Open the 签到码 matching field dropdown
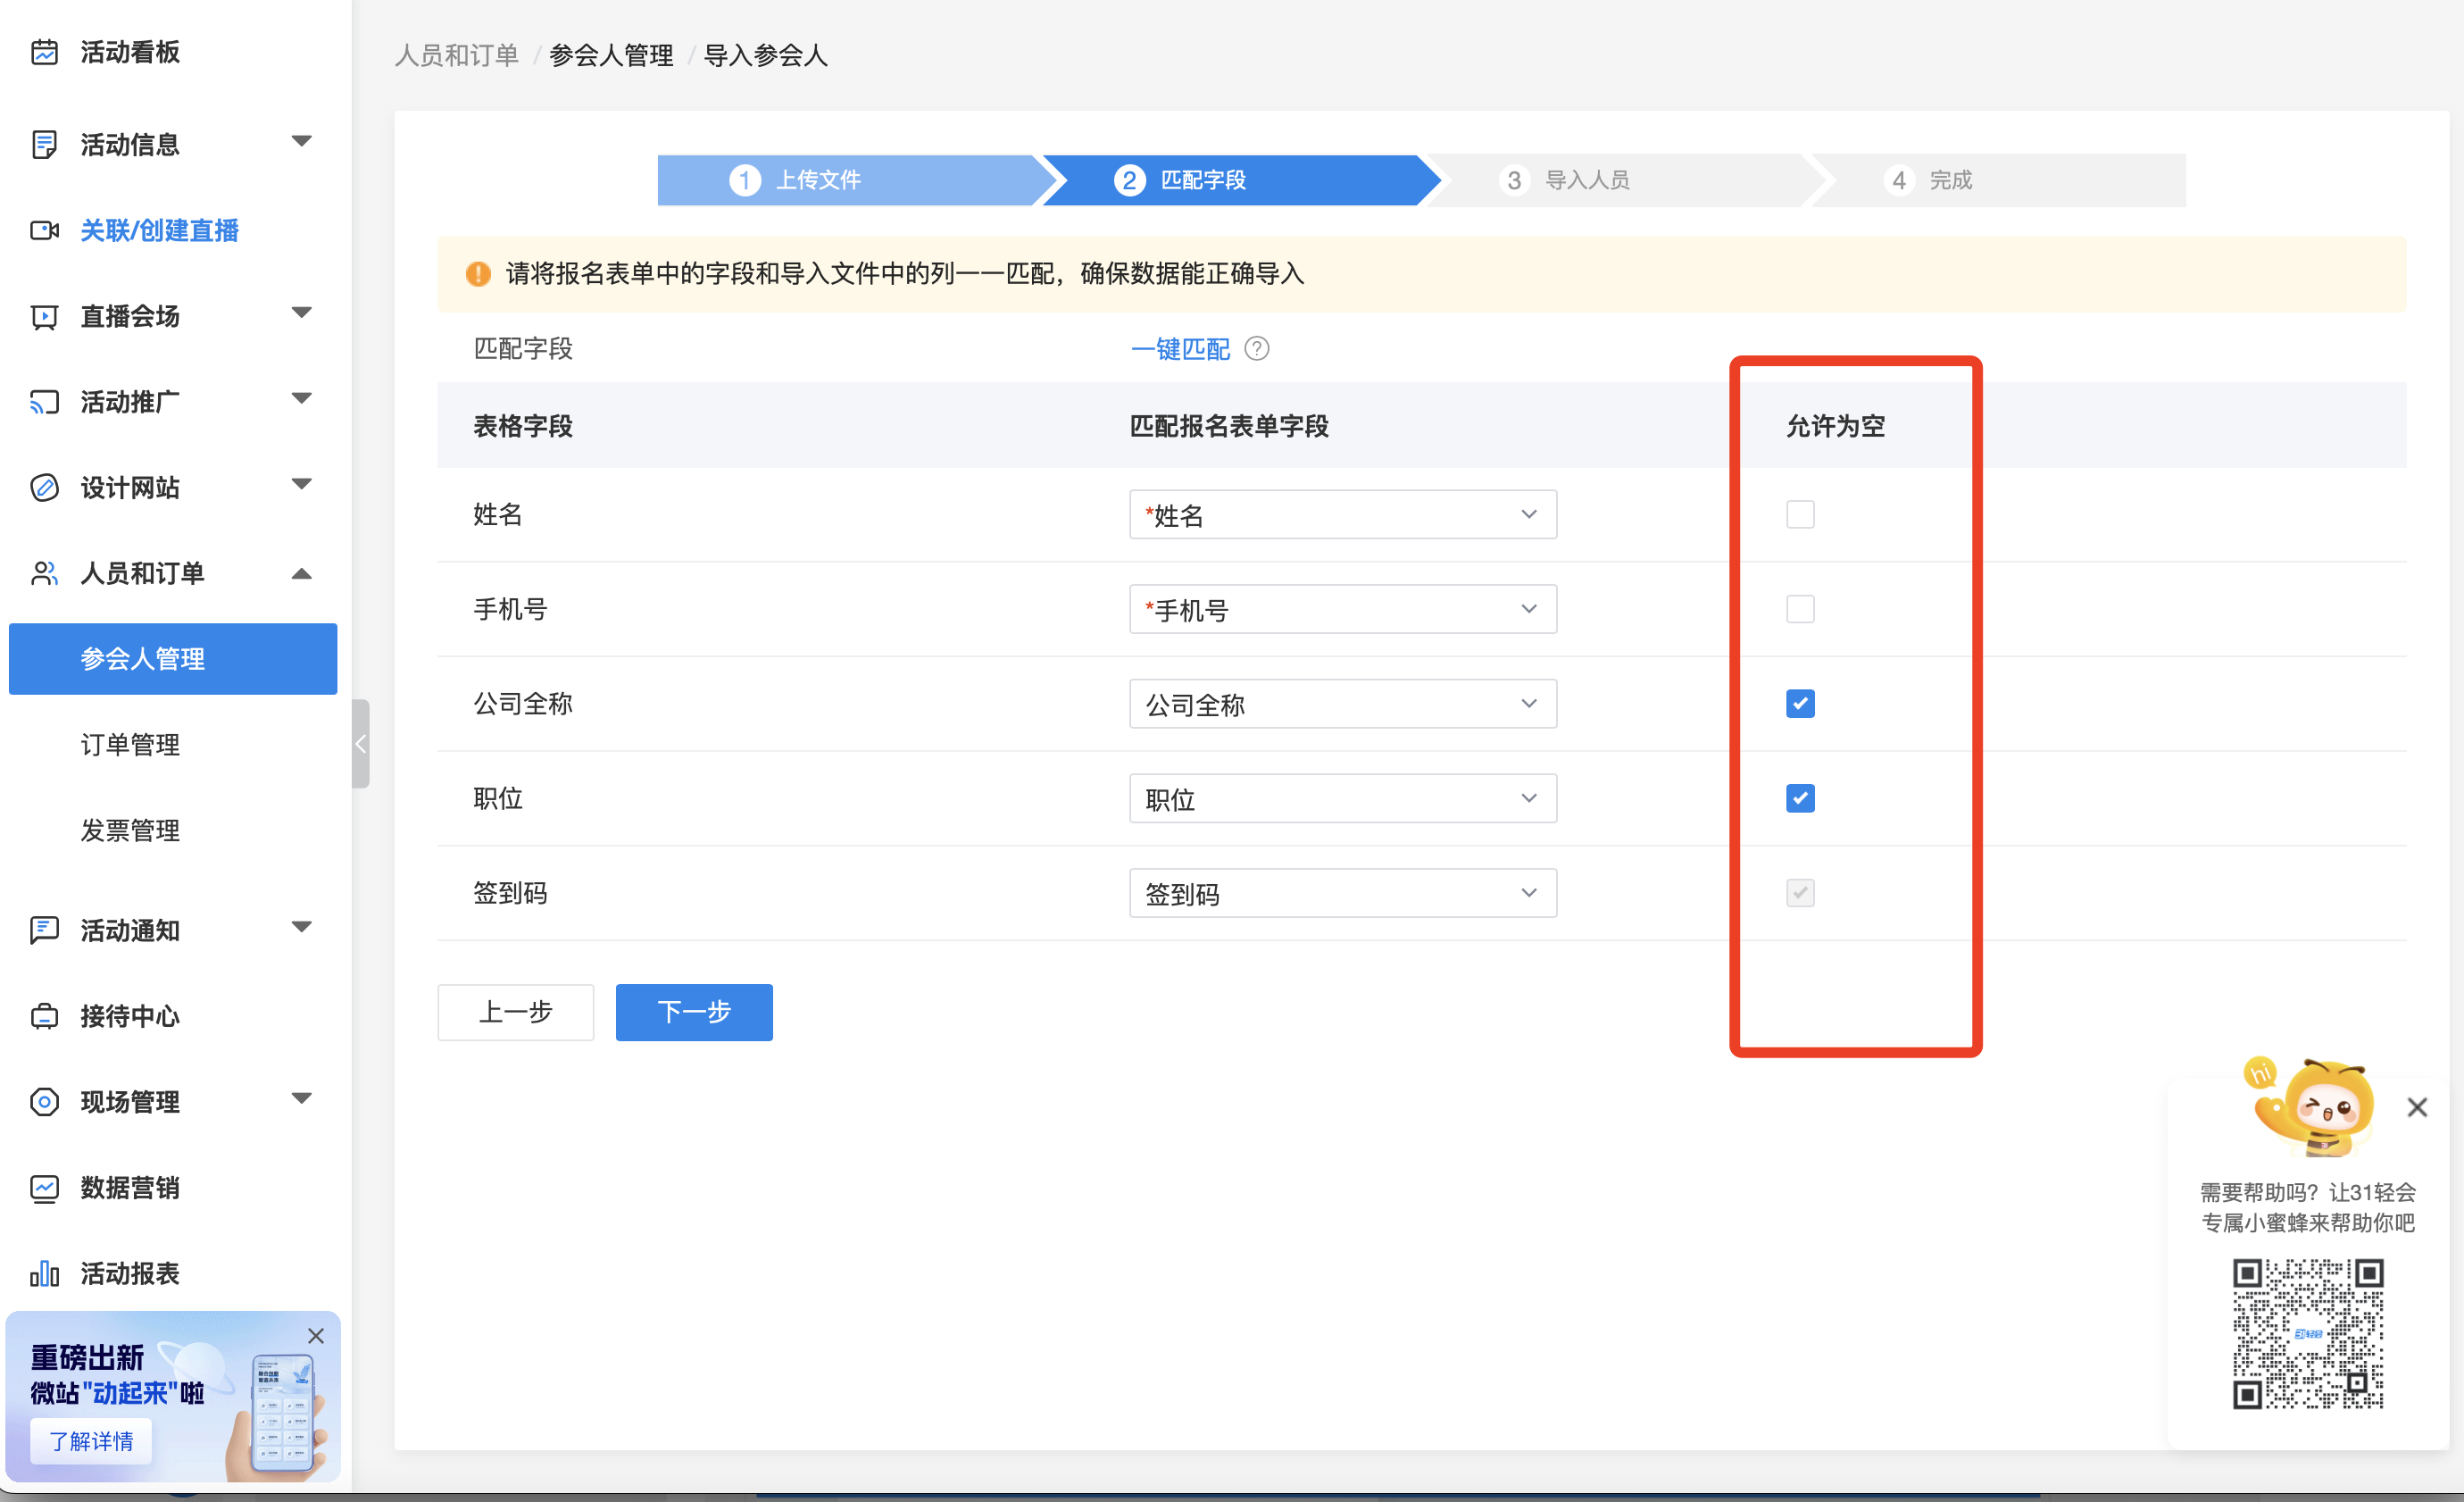Viewport: 2464px width, 1502px height. coord(1342,893)
